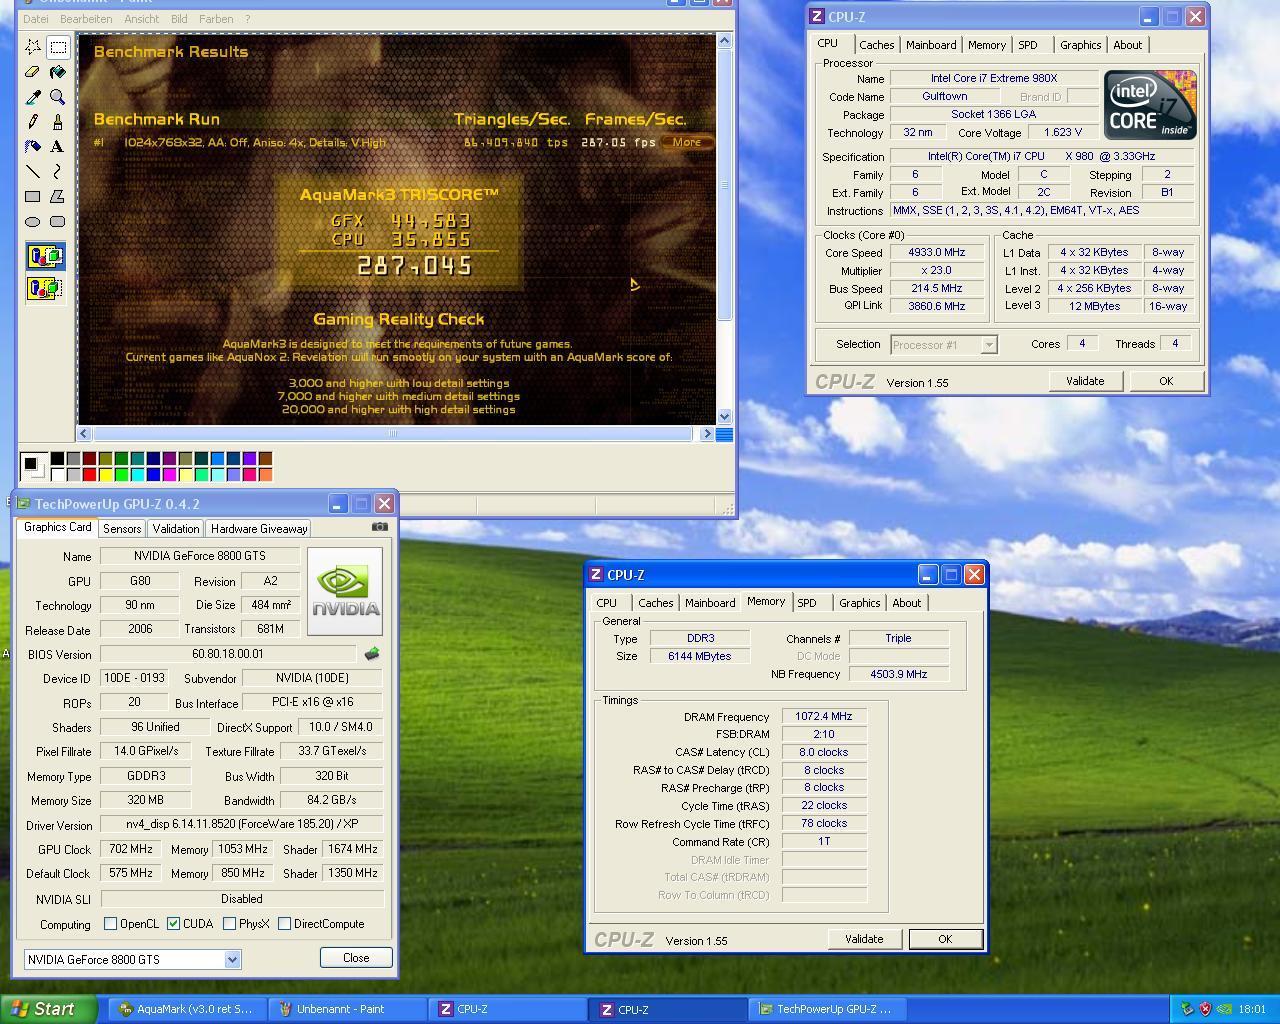Click the NVIDIA logo in GPU-Z

pyautogui.click(x=345, y=591)
